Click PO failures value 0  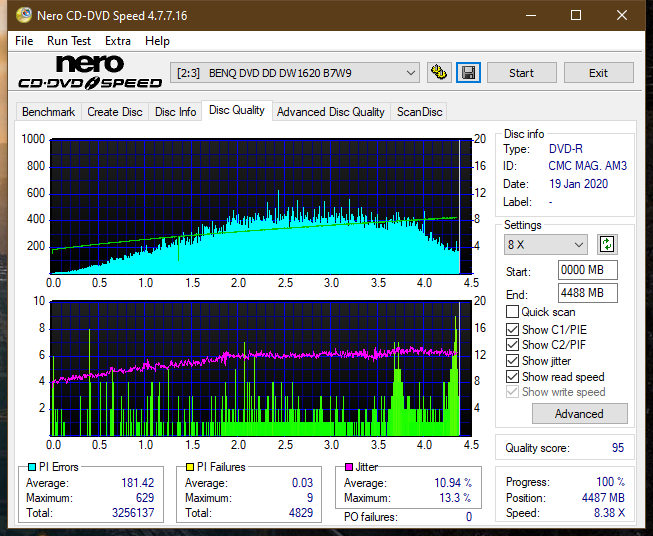pos(469,517)
